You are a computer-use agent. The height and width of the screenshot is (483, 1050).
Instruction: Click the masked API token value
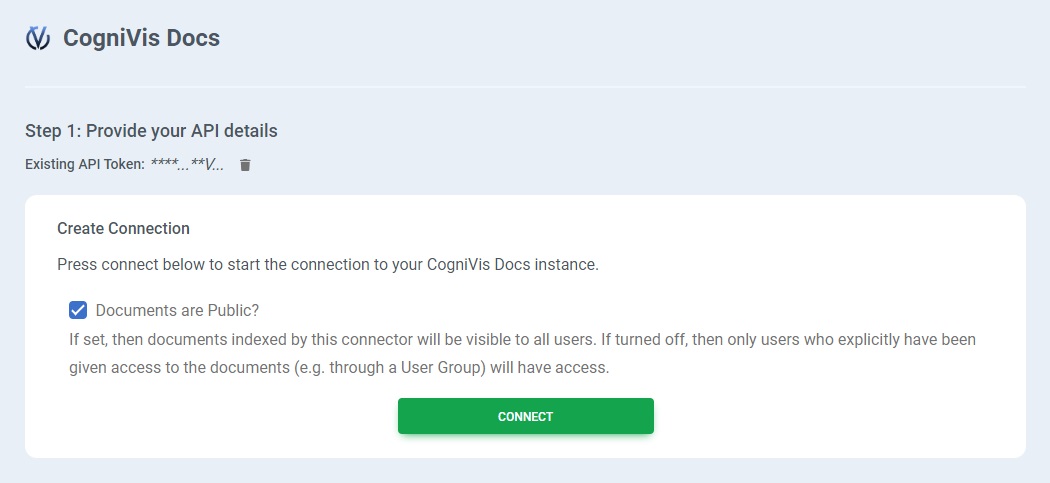click(x=187, y=165)
